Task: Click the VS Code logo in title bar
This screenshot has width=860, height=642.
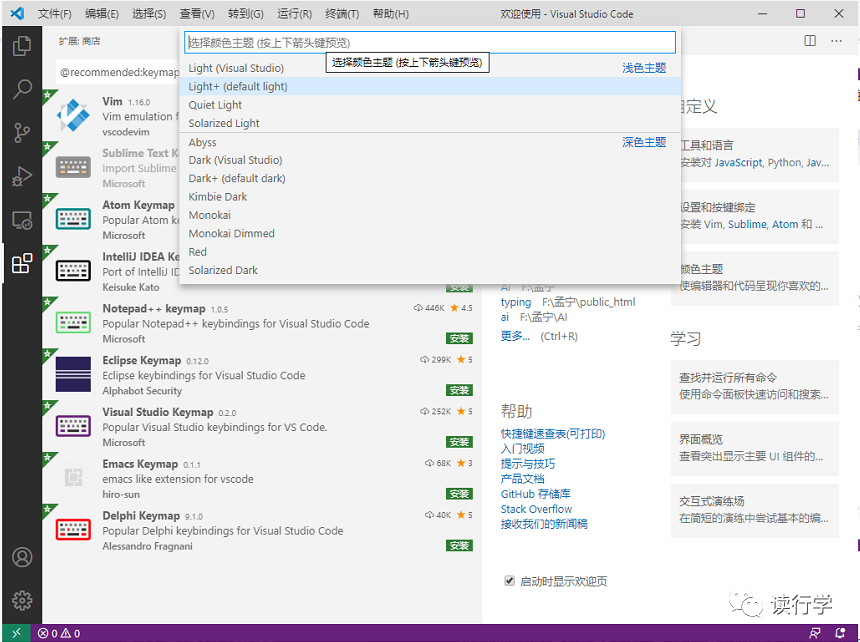Action: click(x=17, y=13)
